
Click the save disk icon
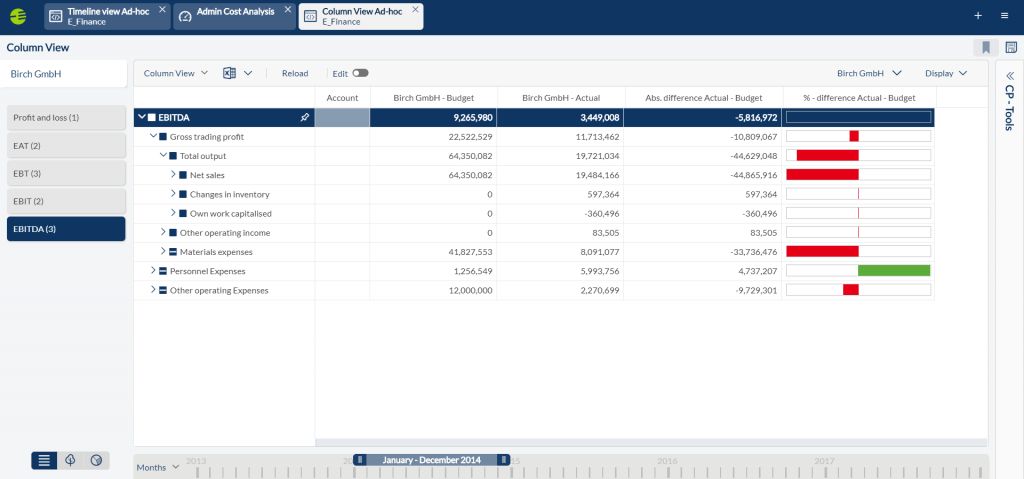pos(1011,47)
